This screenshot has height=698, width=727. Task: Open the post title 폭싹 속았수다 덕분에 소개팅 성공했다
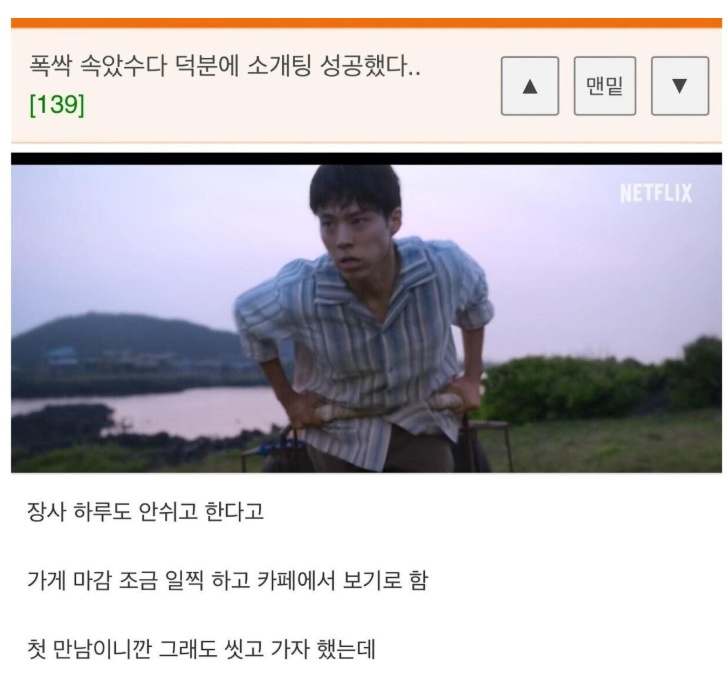pyautogui.click(x=225, y=66)
